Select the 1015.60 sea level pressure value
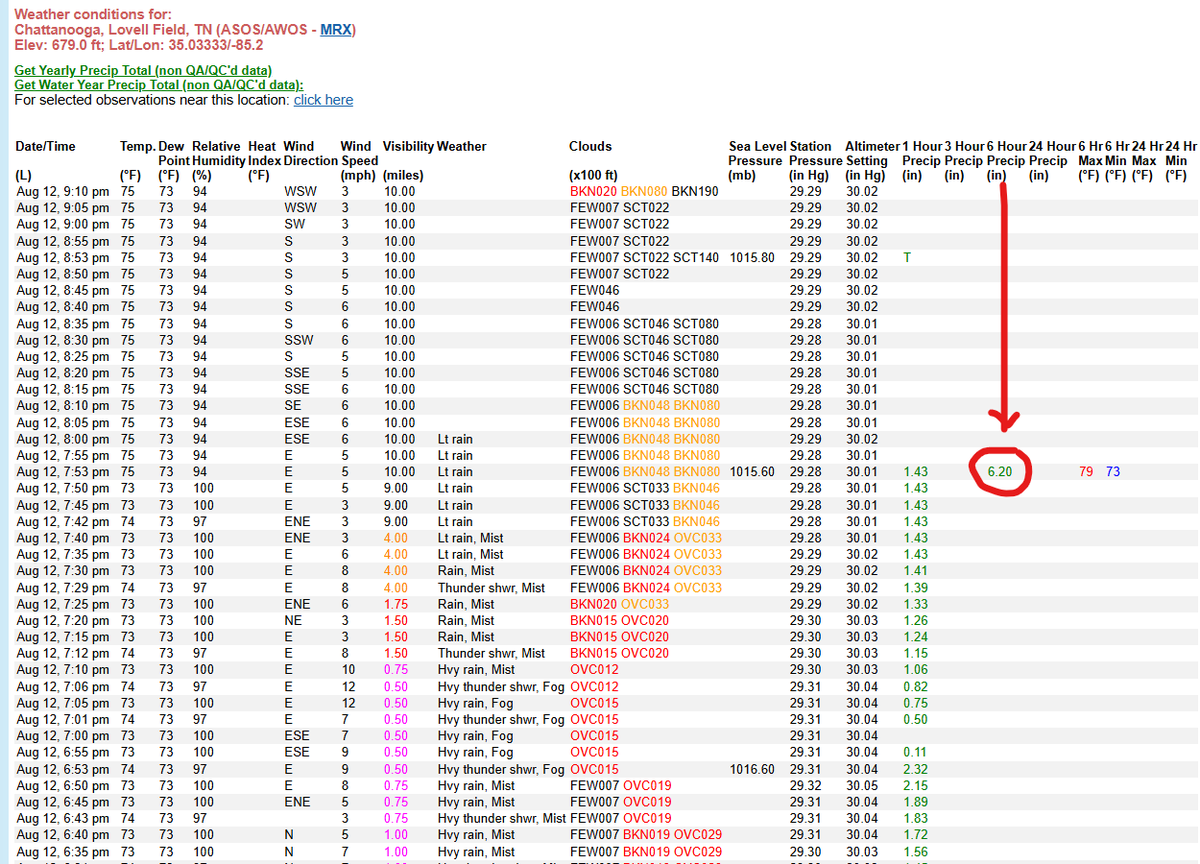The width and height of the screenshot is (1200, 864). click(x=752, y=471)
